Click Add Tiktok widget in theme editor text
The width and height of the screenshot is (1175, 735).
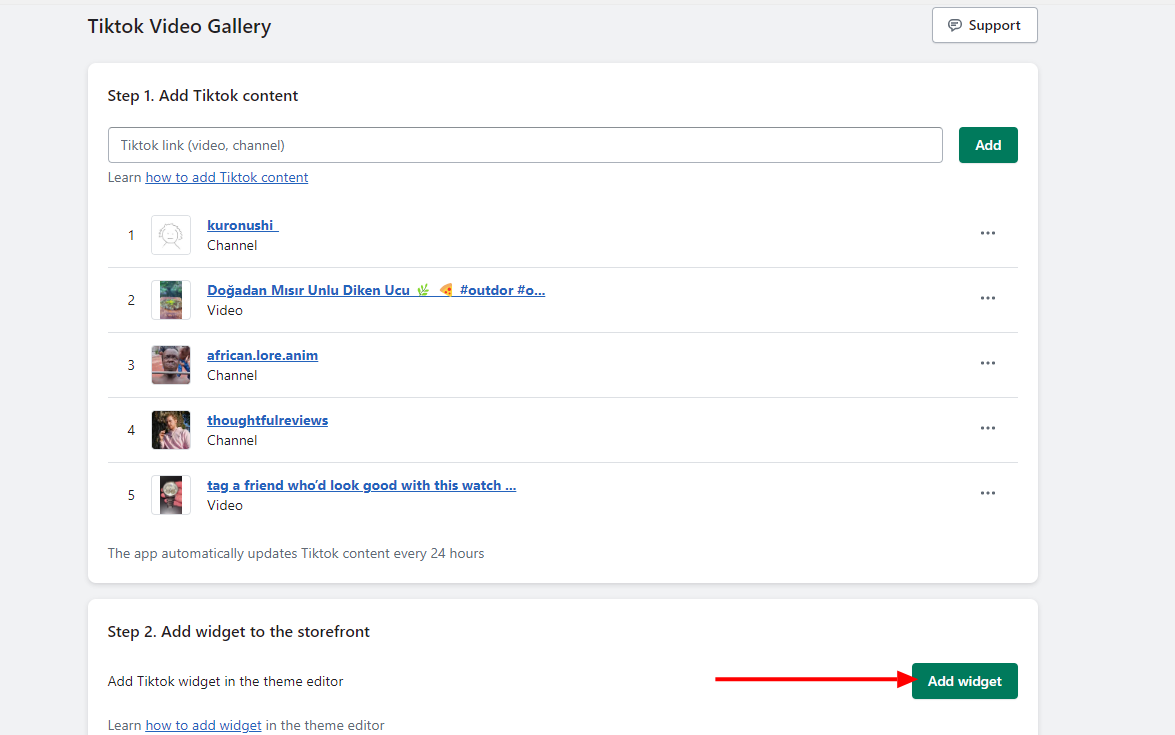(226, 682)
